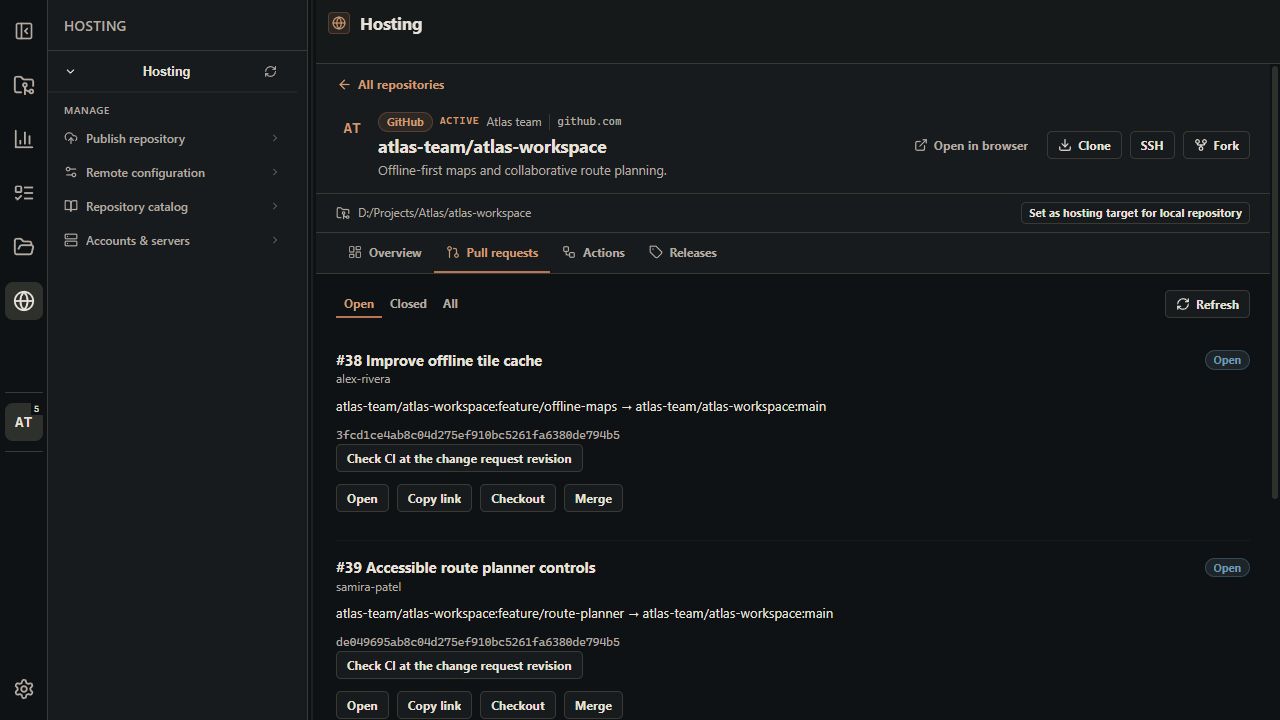The width and height of the screenshot is (1280, 720).
Task: Select the Pull requests tab
Action: click(x=492, y=253)
